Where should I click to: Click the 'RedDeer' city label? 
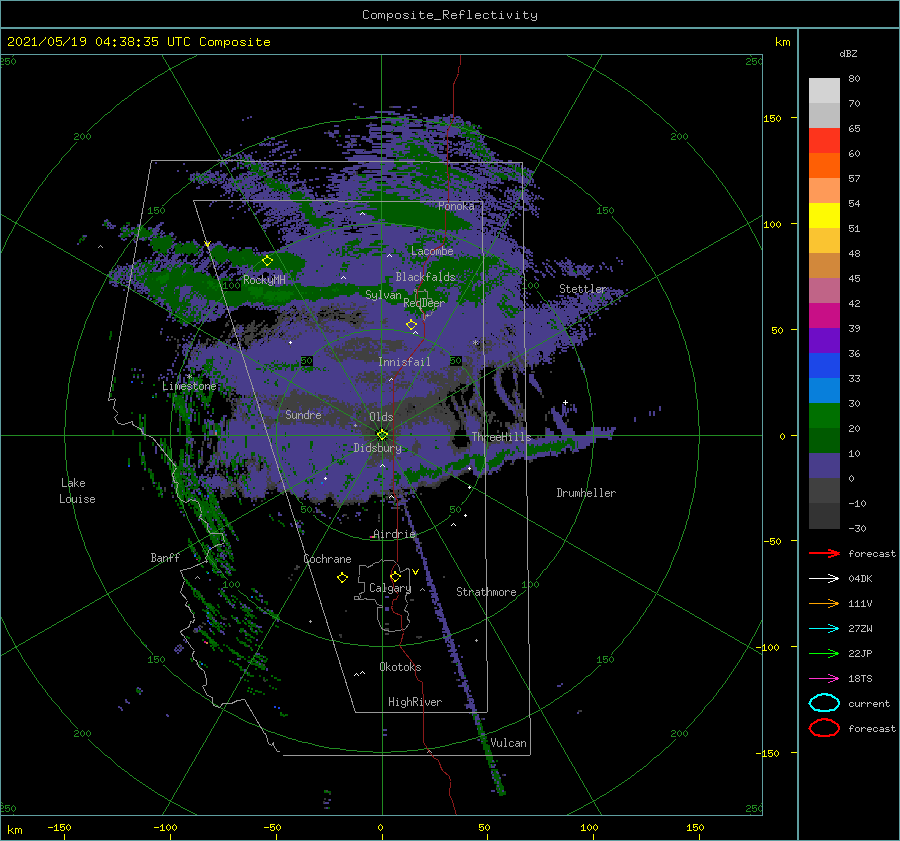point(424,303)
